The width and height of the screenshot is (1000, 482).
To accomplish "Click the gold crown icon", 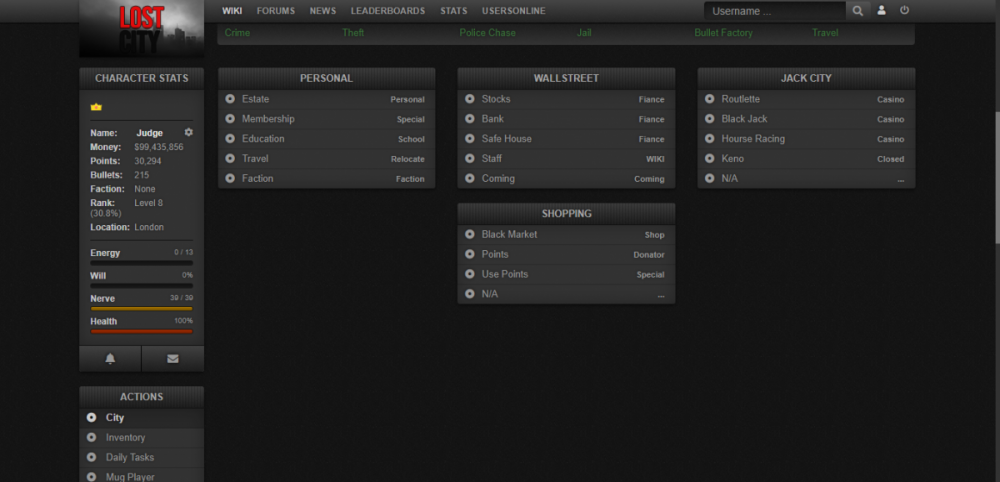I will (96, 106).
